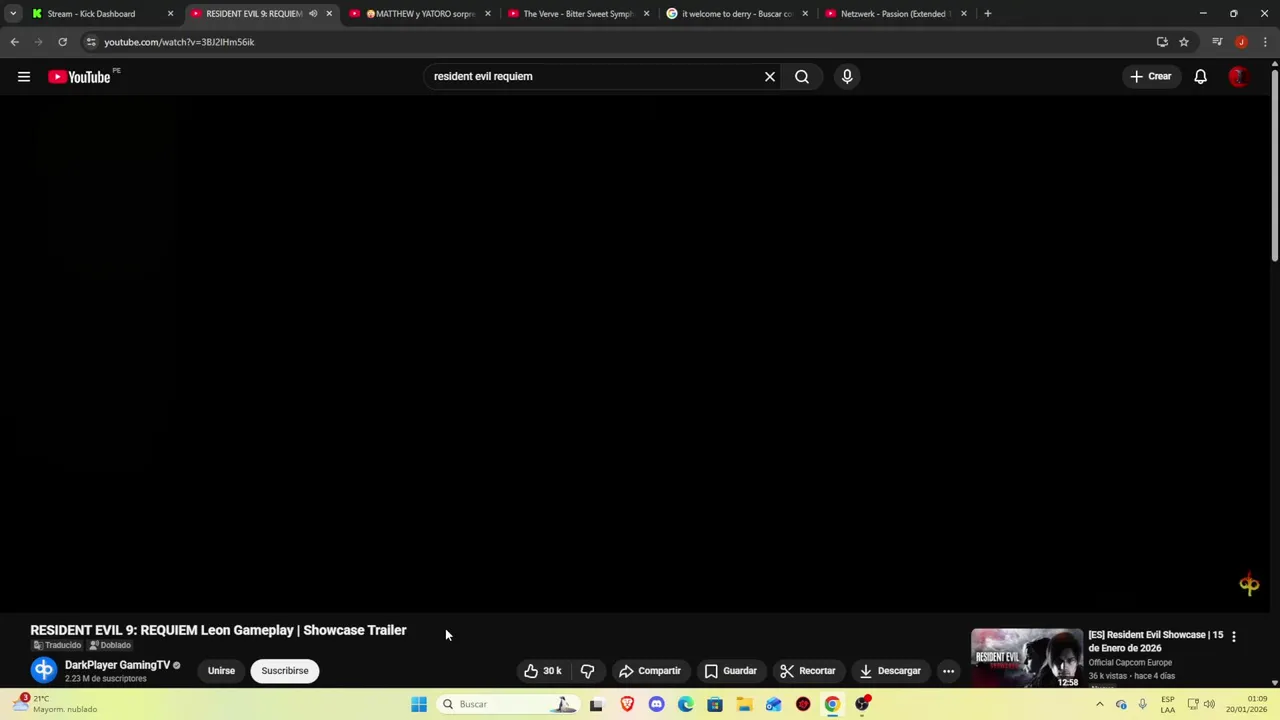Open a new browser tab
This screenshot has height=720, width=1280.
(x=987, y=14)
